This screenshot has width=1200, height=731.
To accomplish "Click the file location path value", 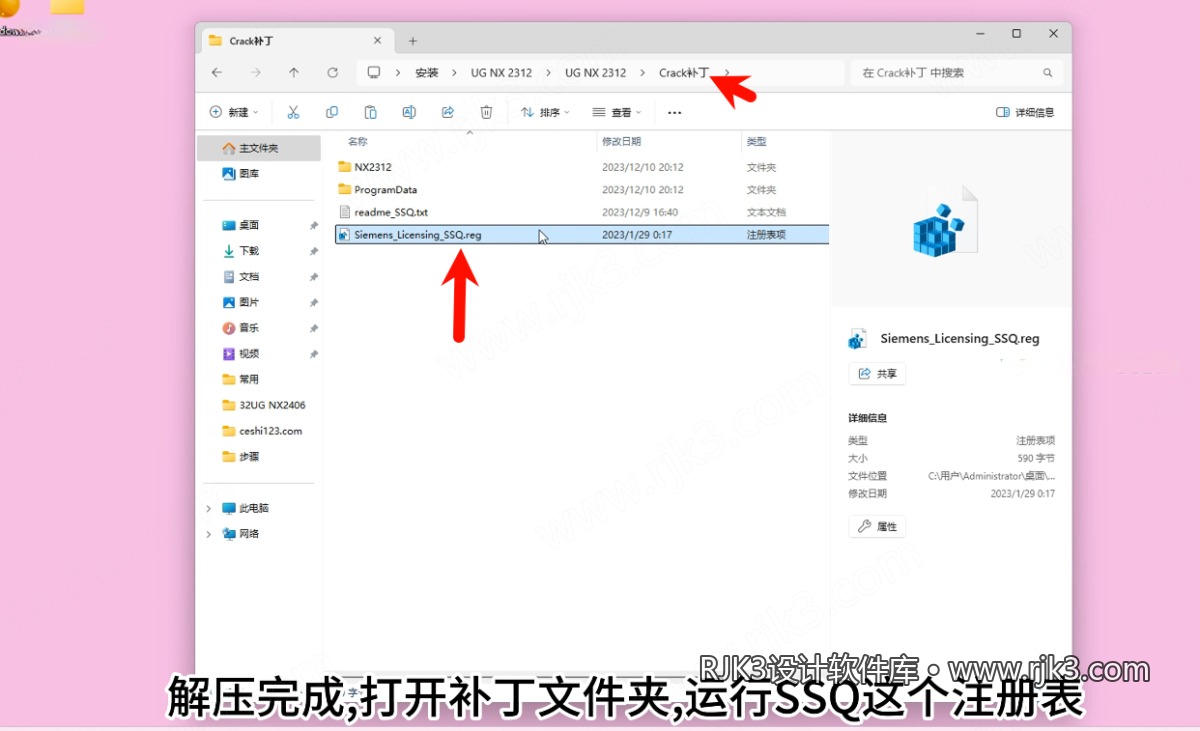I will coord(991,476).
